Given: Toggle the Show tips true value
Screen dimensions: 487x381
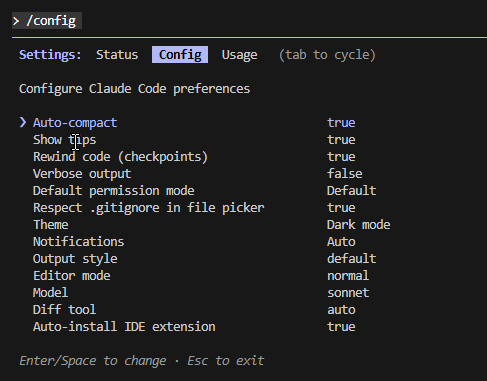Looking at the screenshot, I should click(x=341, y=140).
